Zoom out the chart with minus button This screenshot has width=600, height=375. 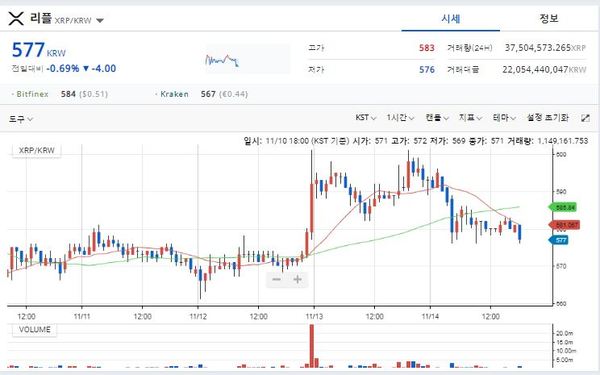[276, 279]
